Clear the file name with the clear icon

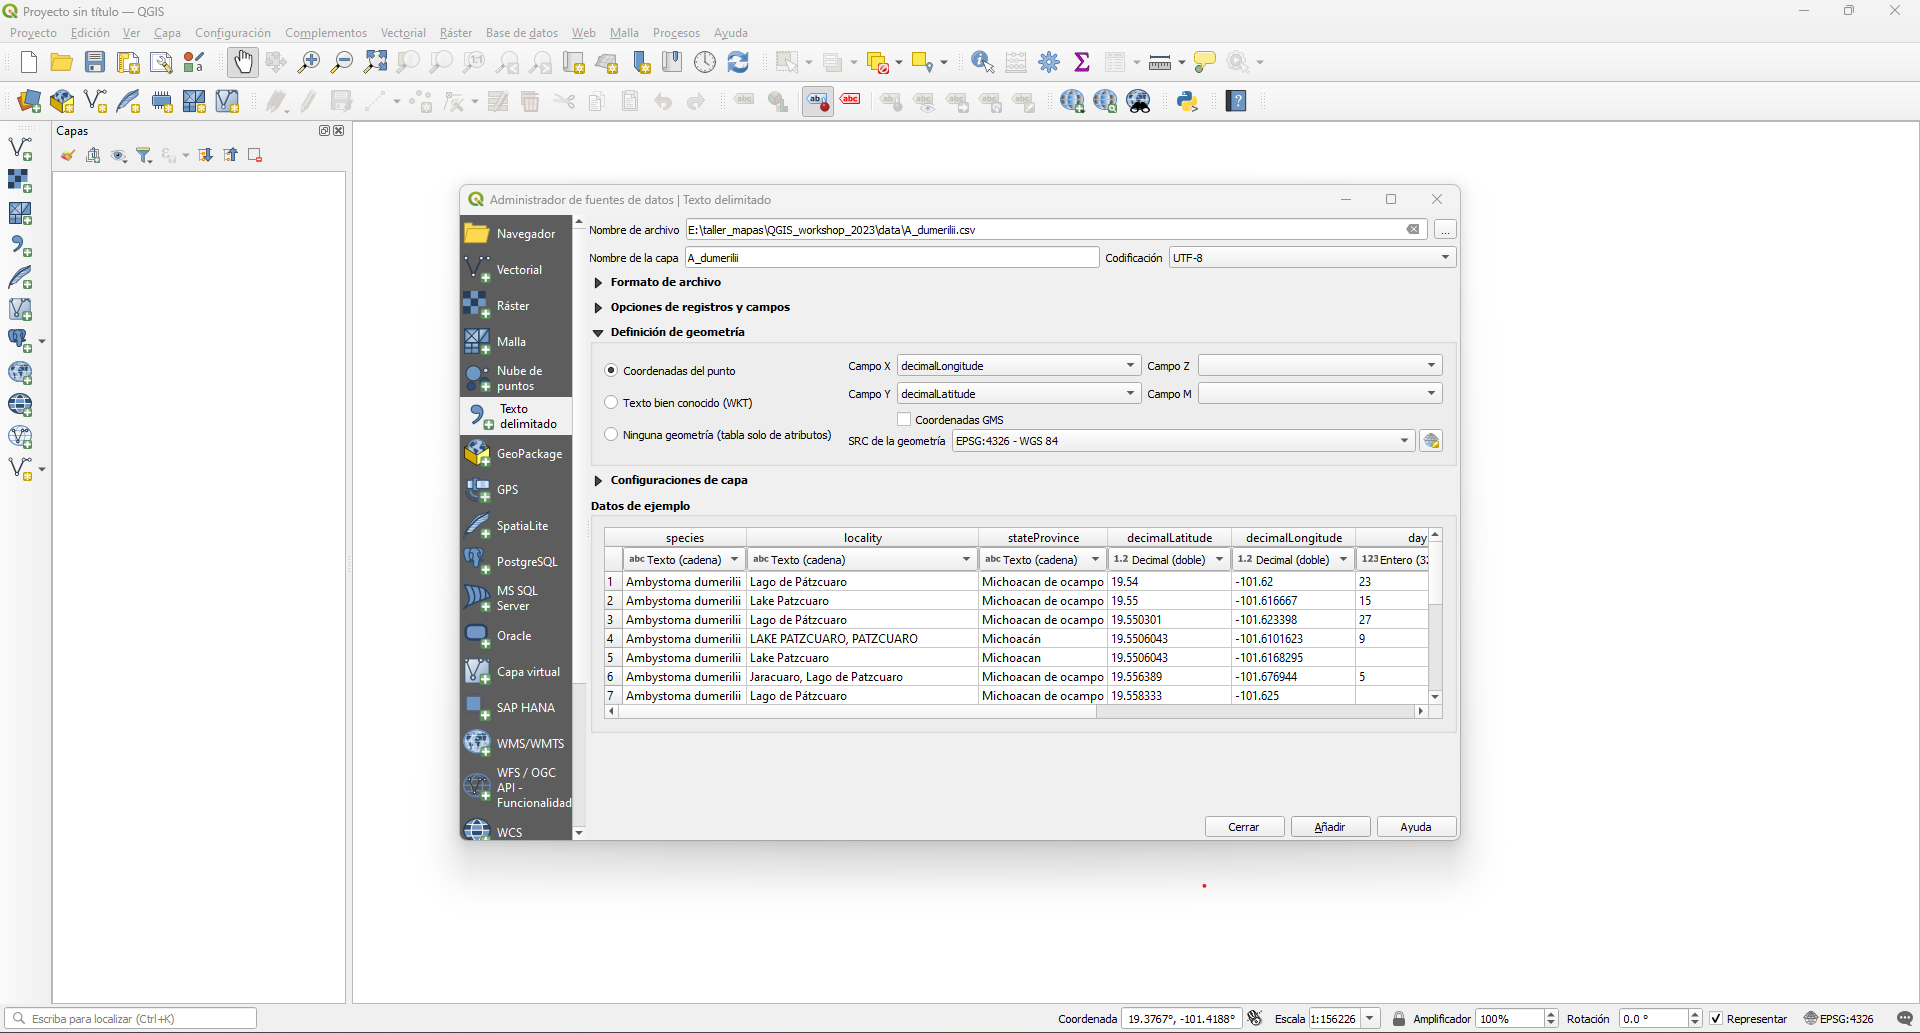pos(1413,229)
